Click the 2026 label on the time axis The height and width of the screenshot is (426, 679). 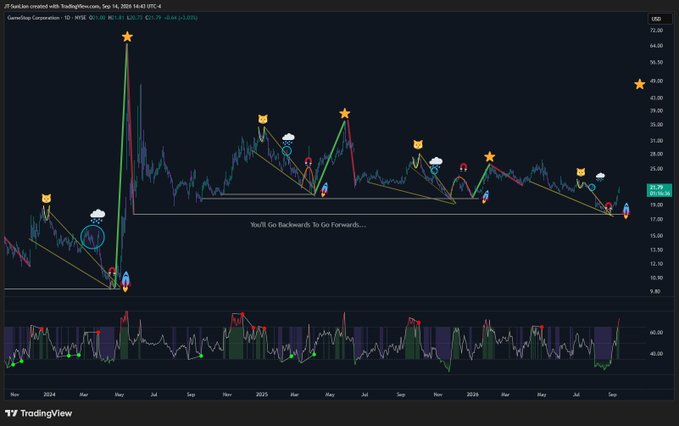[472, 394]
